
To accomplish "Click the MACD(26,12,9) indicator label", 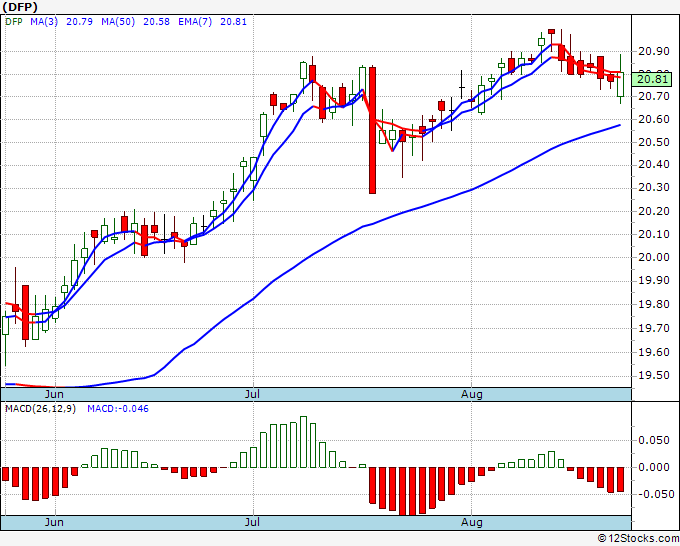I will click(40, 409).
